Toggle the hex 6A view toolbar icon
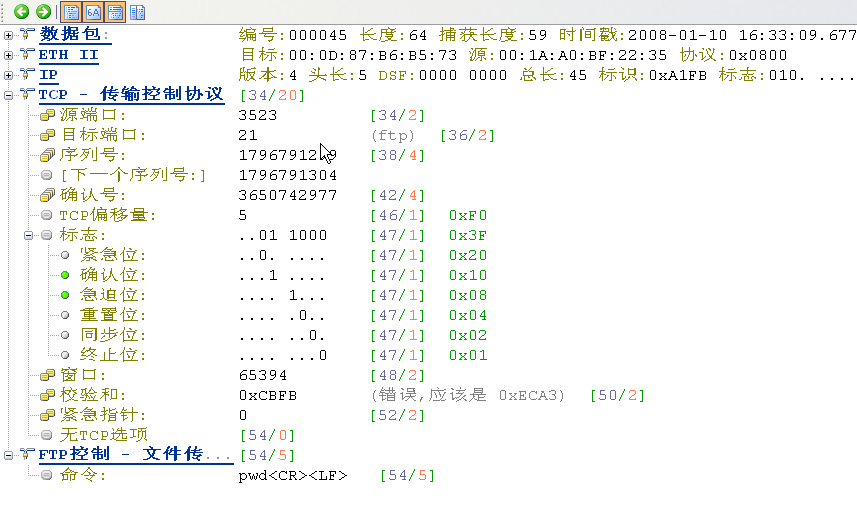This screenshot has width=857, height=532. pos(93,12)
